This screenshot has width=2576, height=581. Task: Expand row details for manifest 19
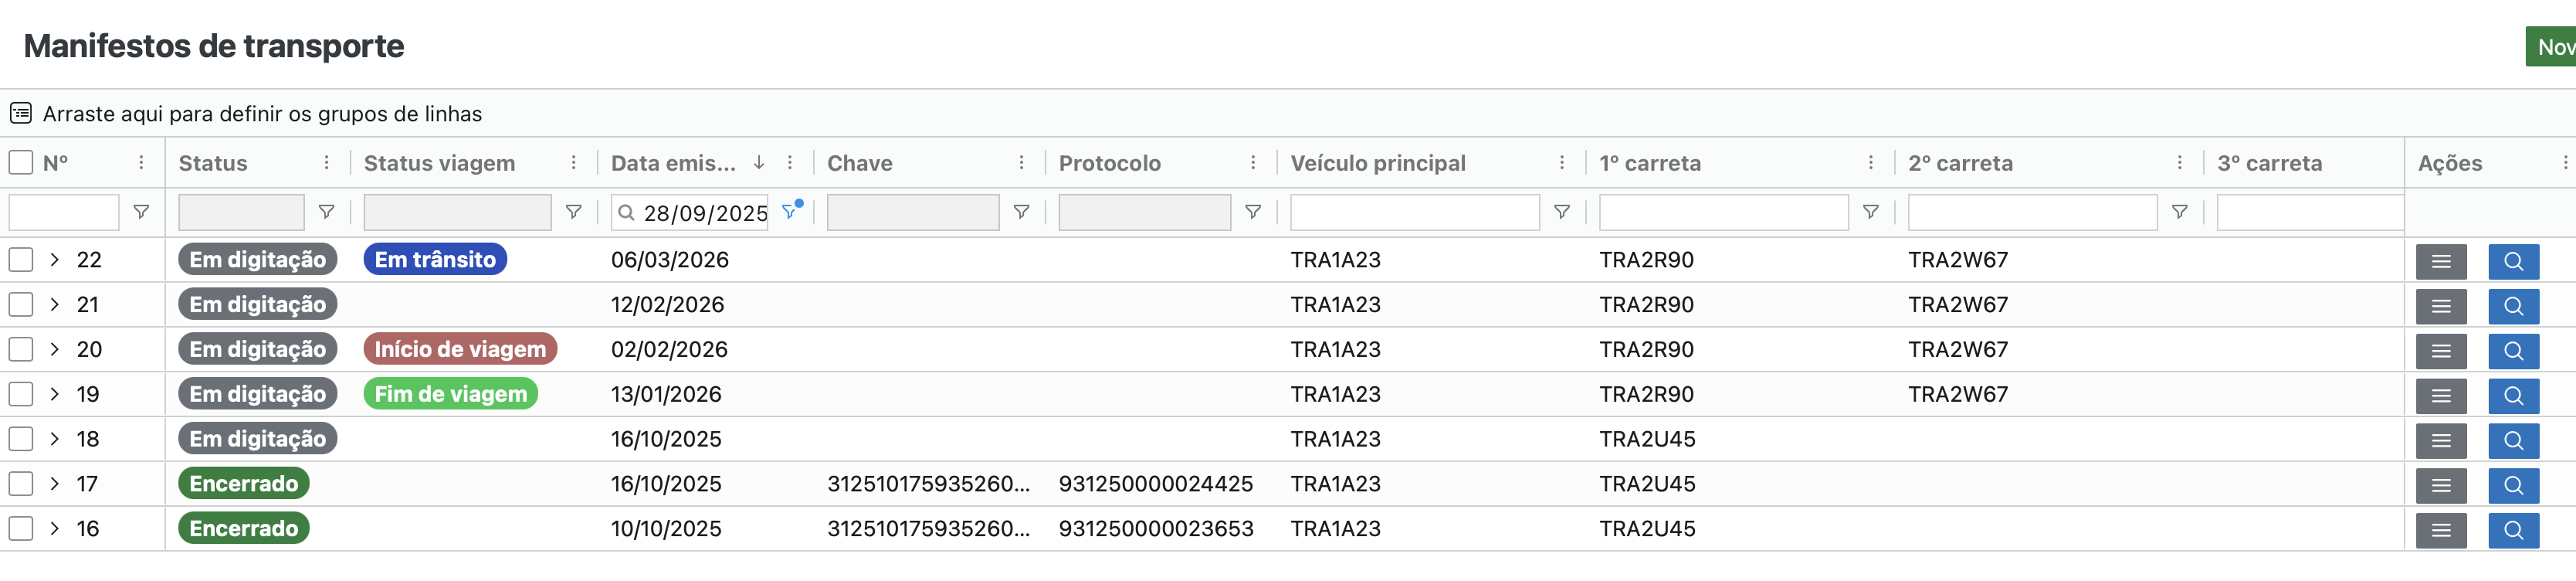coord(55,394)
